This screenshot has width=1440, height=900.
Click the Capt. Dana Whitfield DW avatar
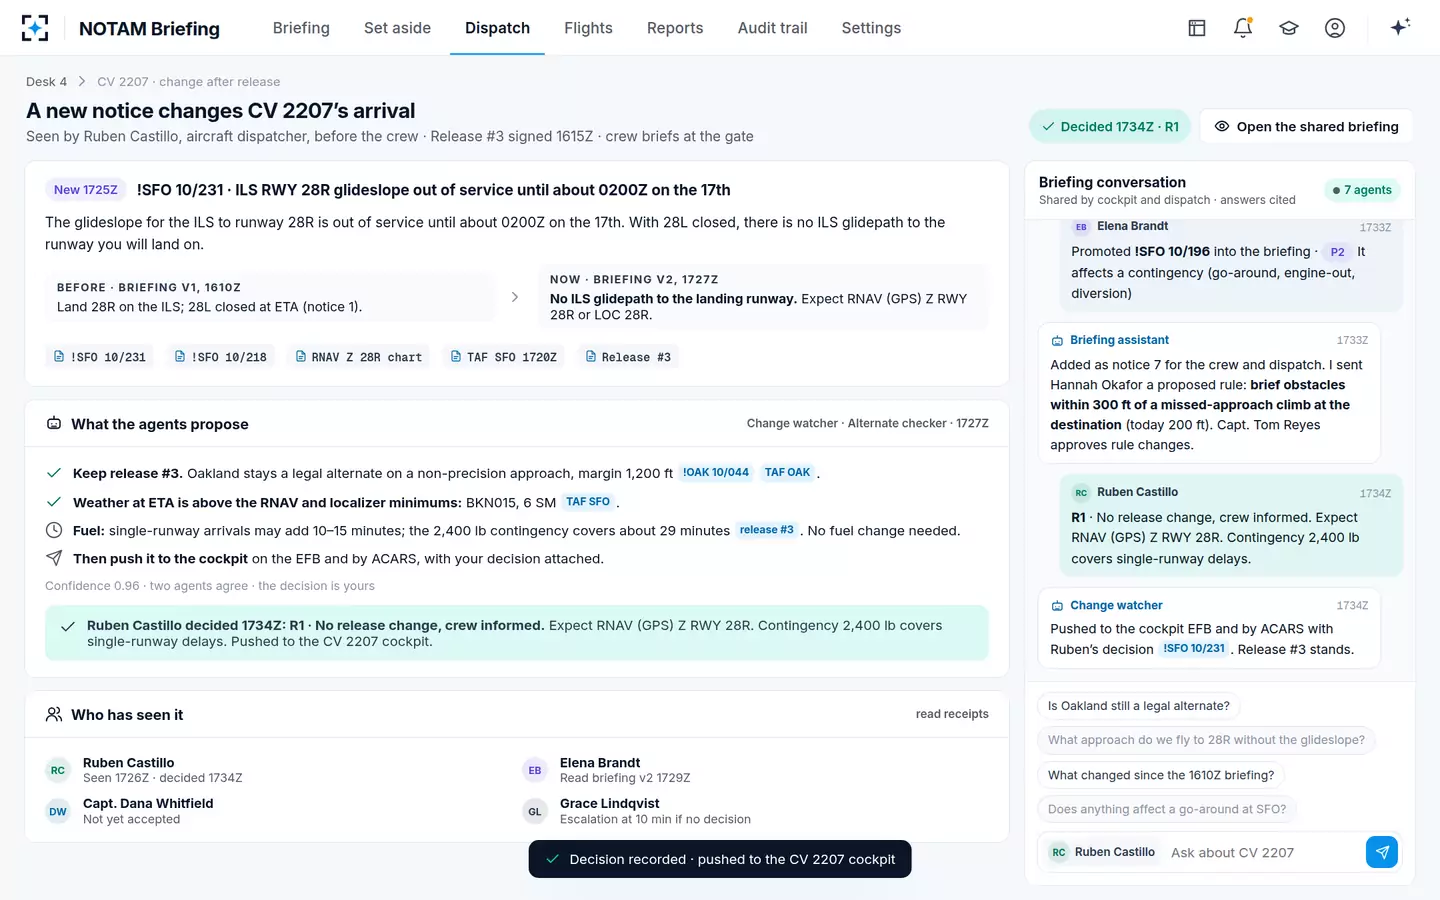point(58,811)
